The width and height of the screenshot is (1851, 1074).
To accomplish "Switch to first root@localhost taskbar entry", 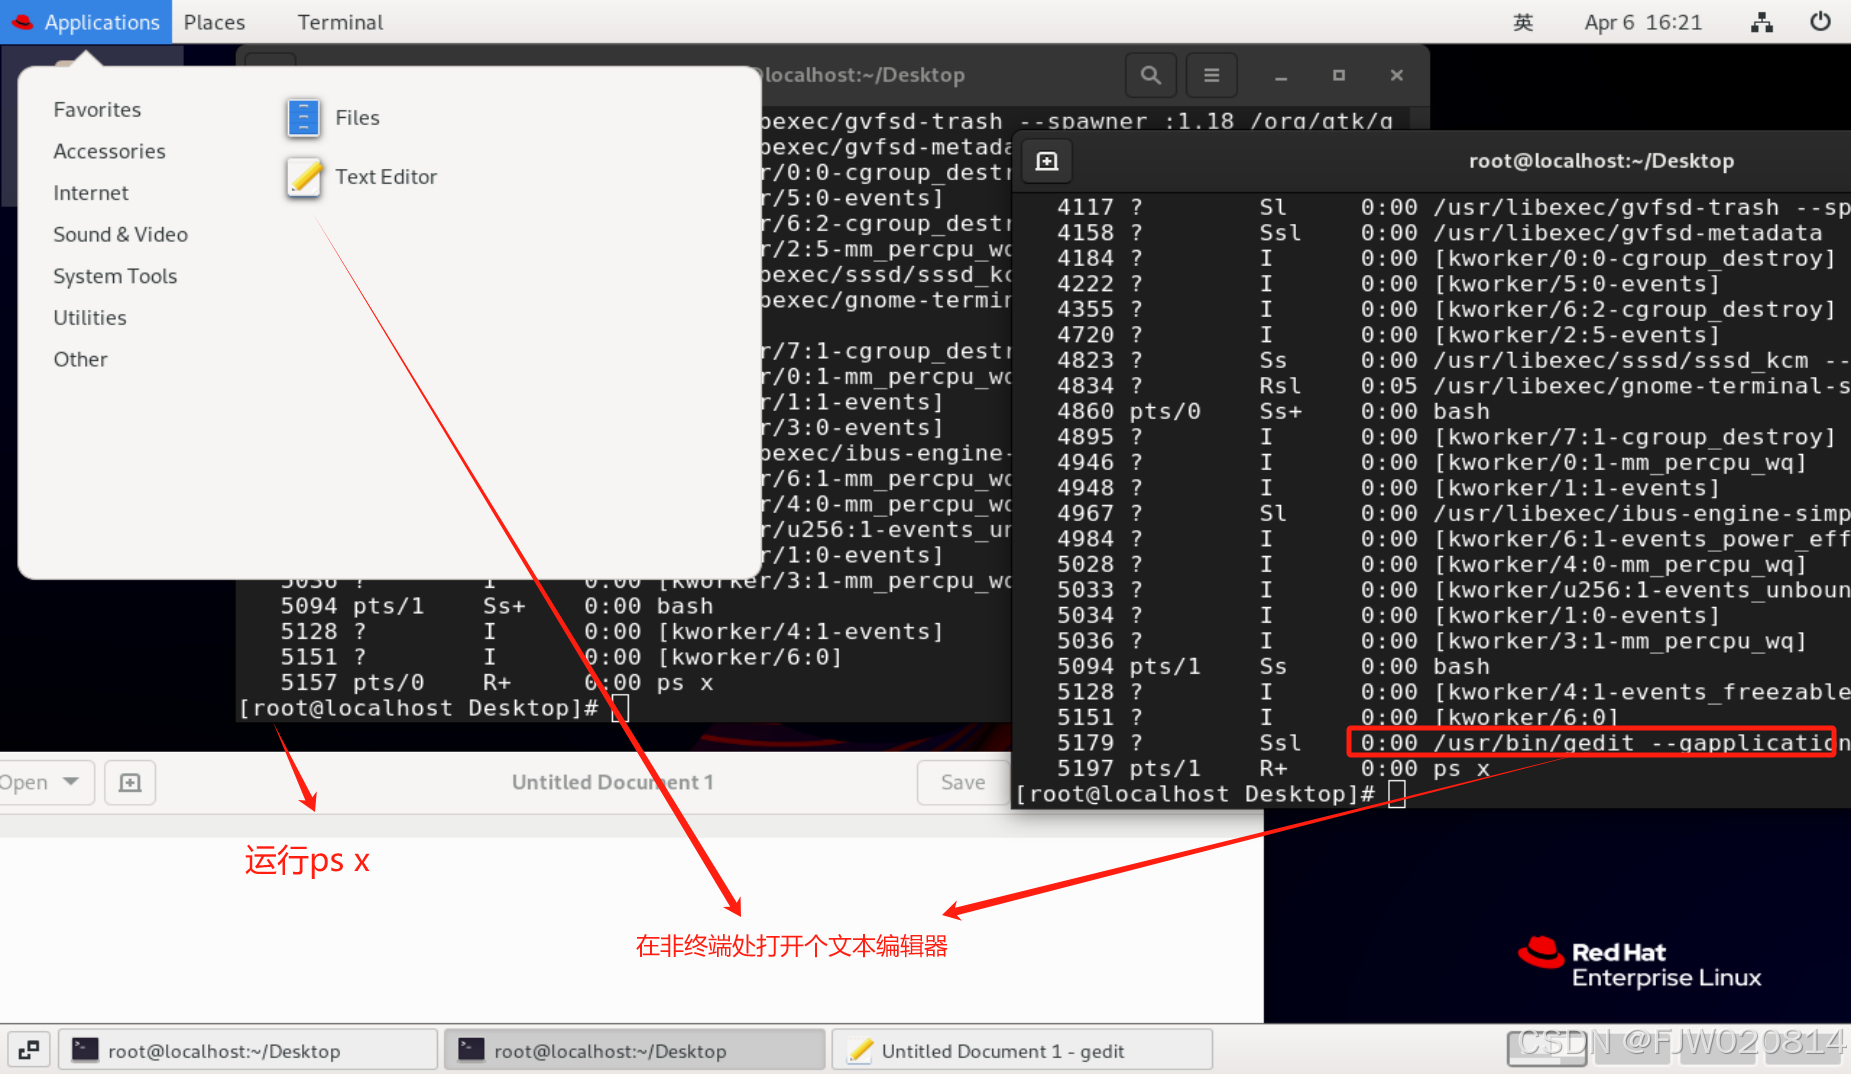I will 247,1050.
